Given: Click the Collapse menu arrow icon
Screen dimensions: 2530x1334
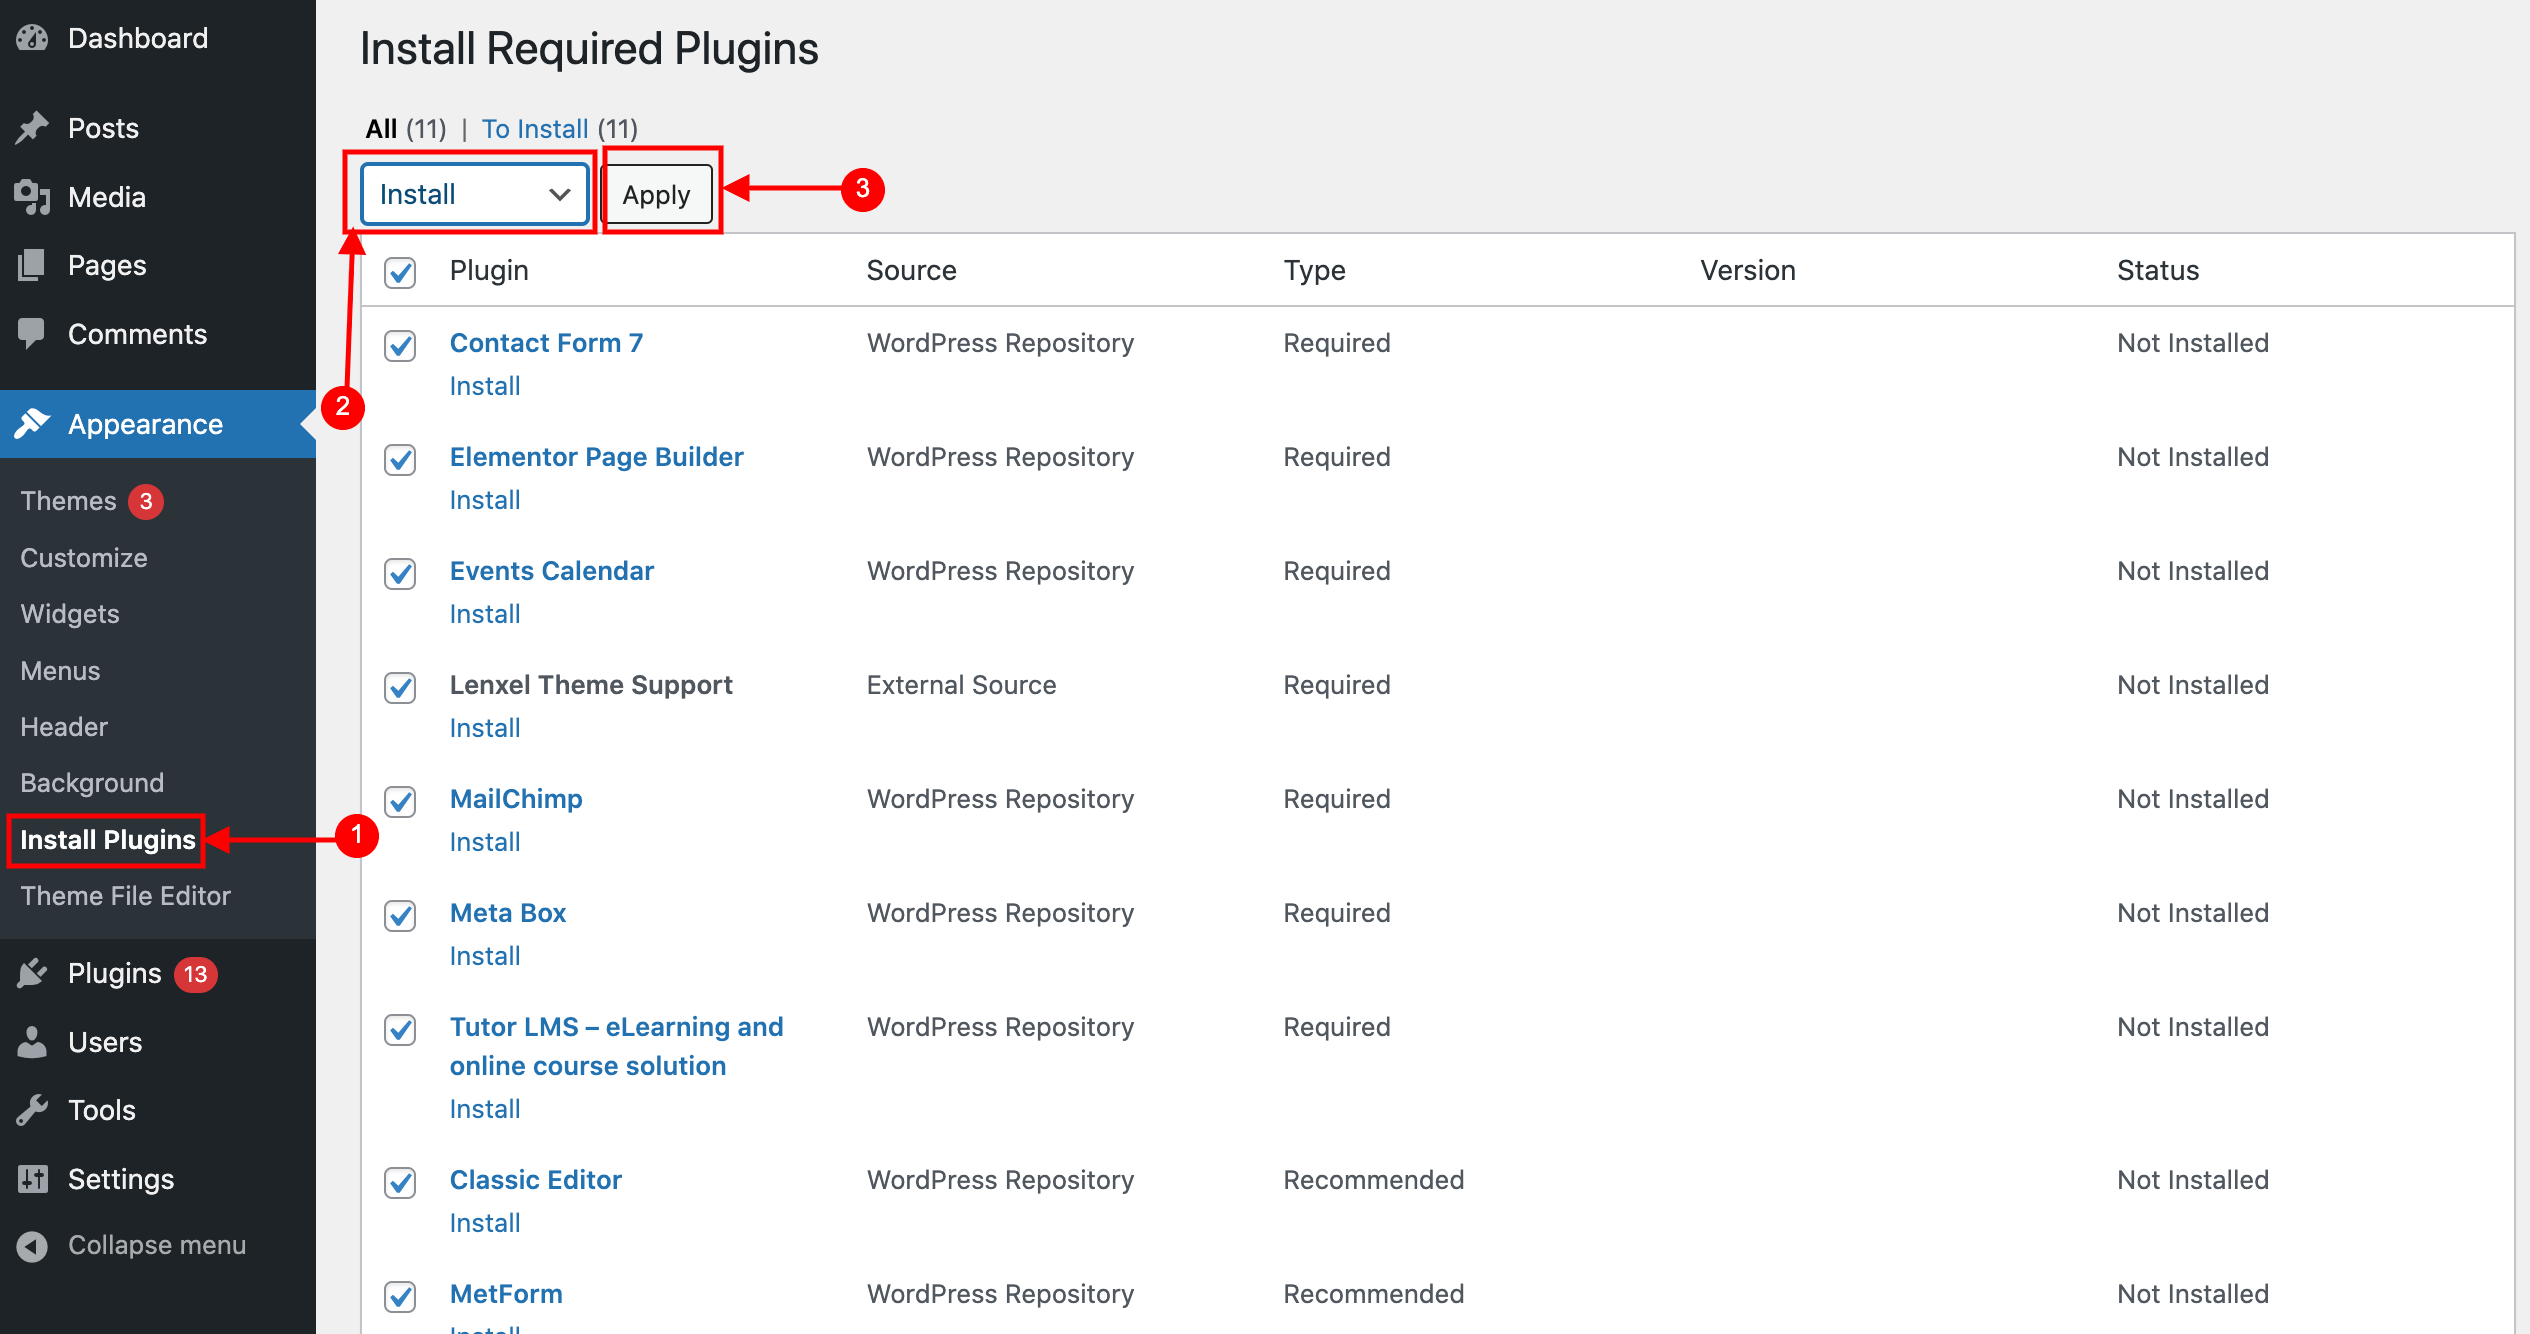Looking at the screenshot, I should pos(32,1246).
